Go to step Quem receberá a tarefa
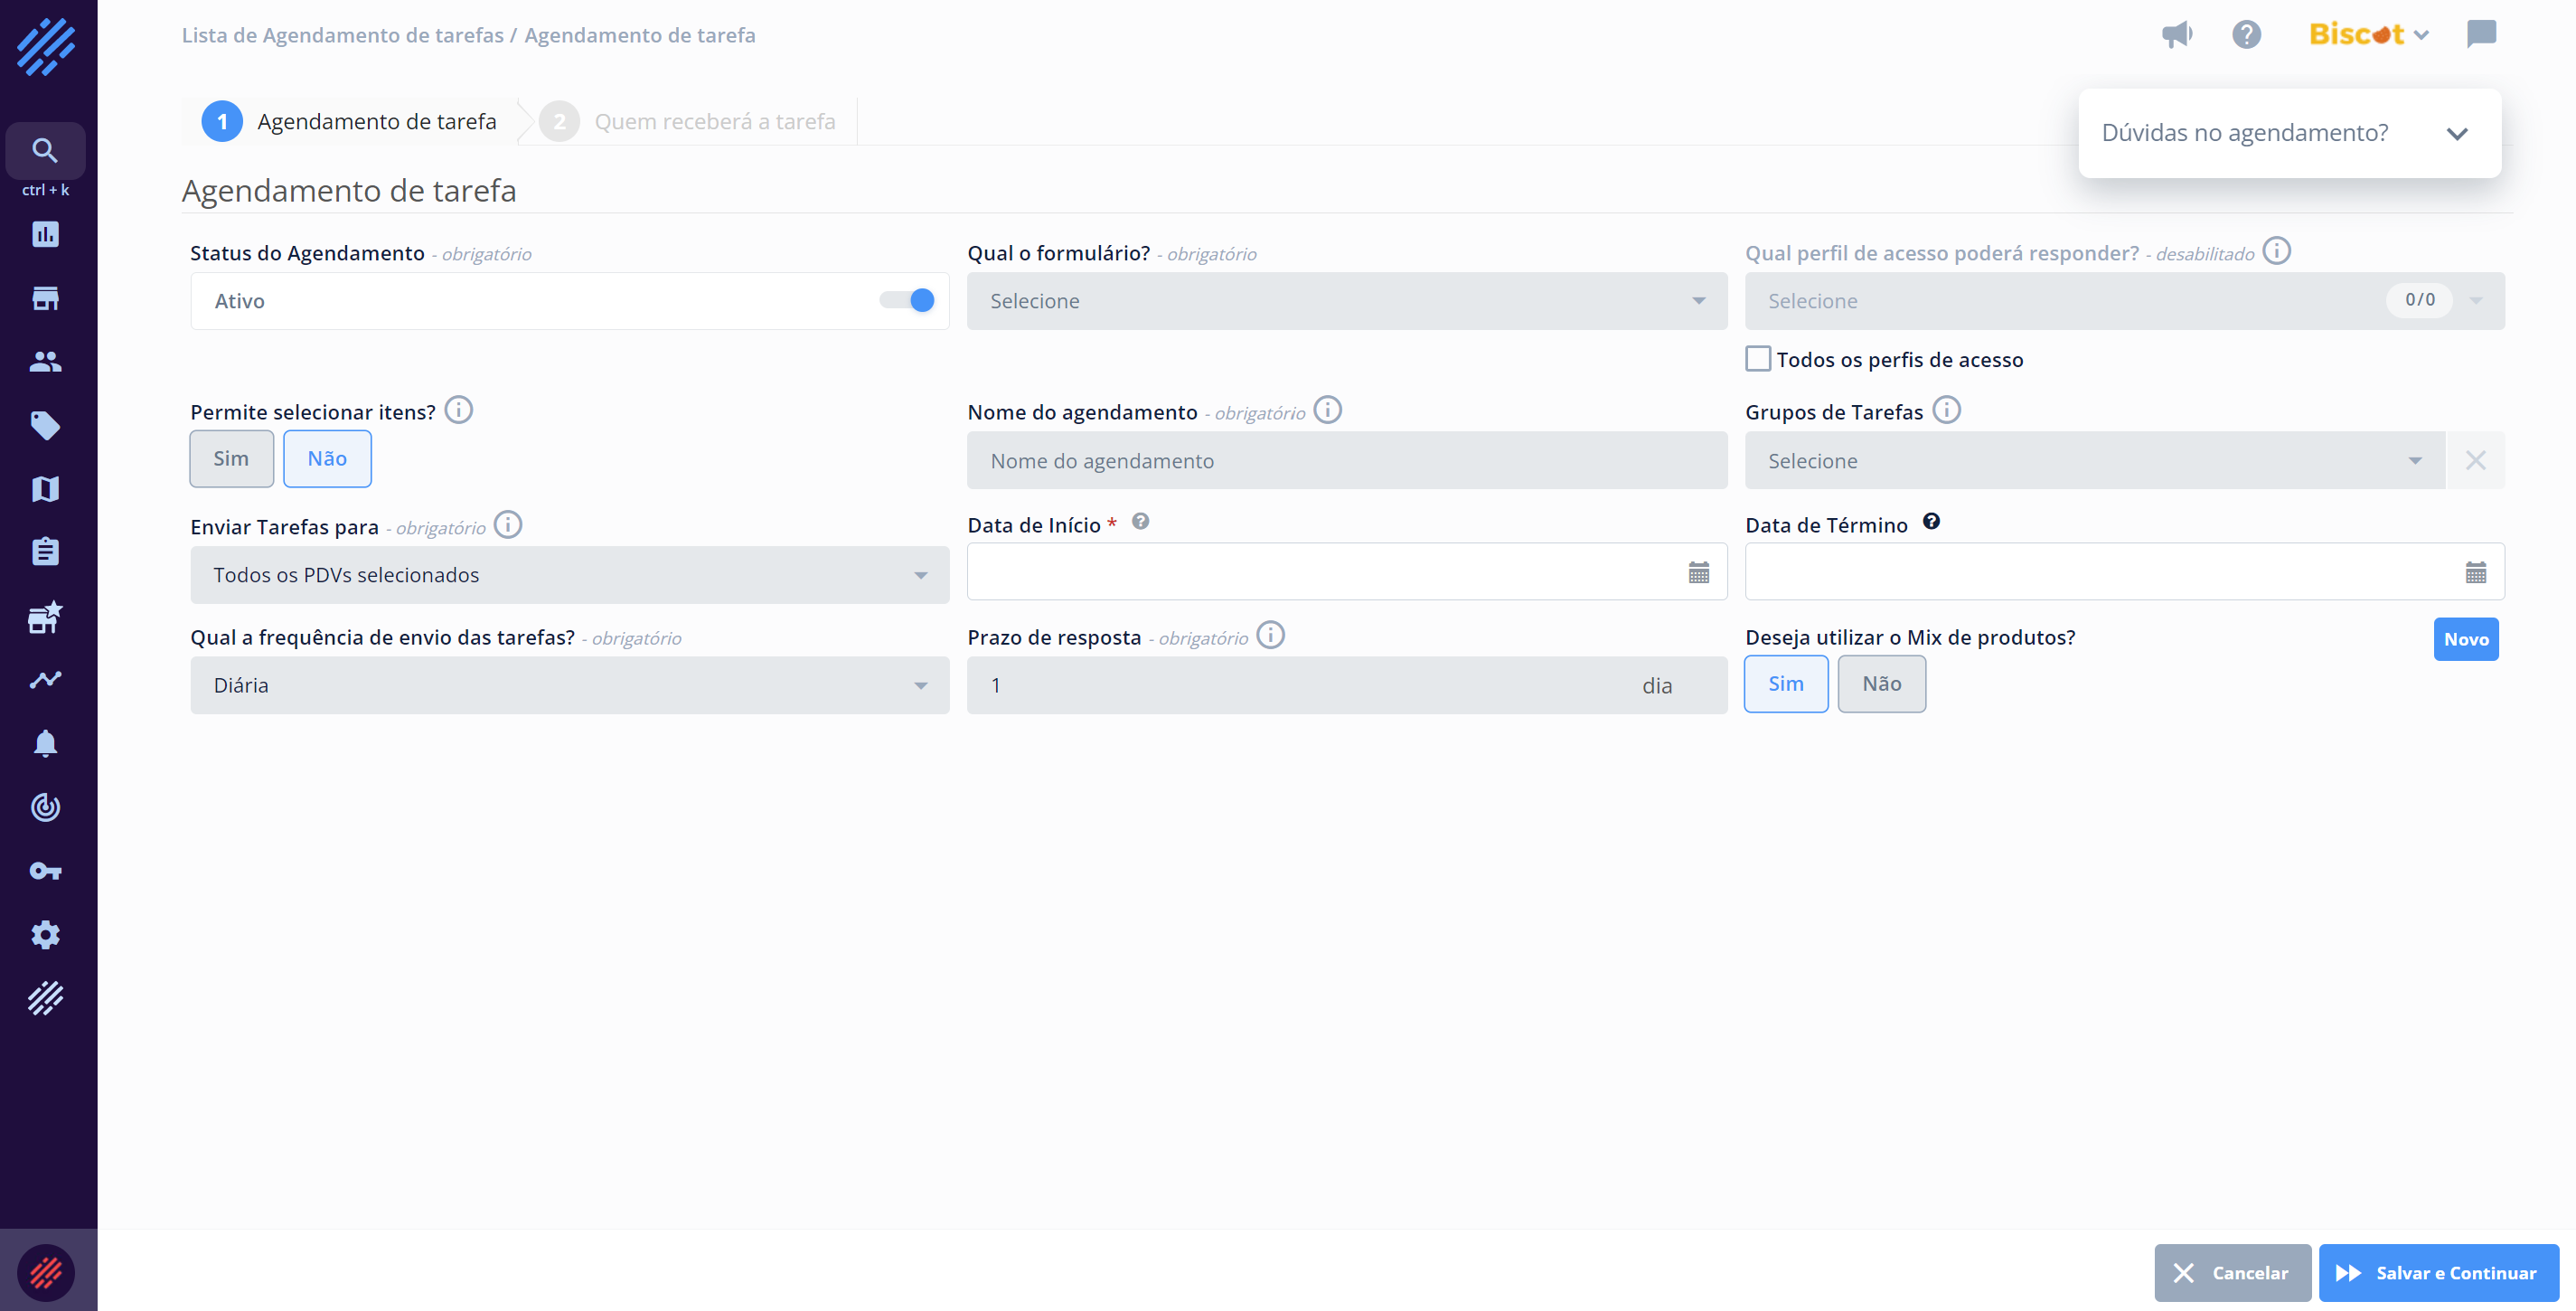 [714, 122]
